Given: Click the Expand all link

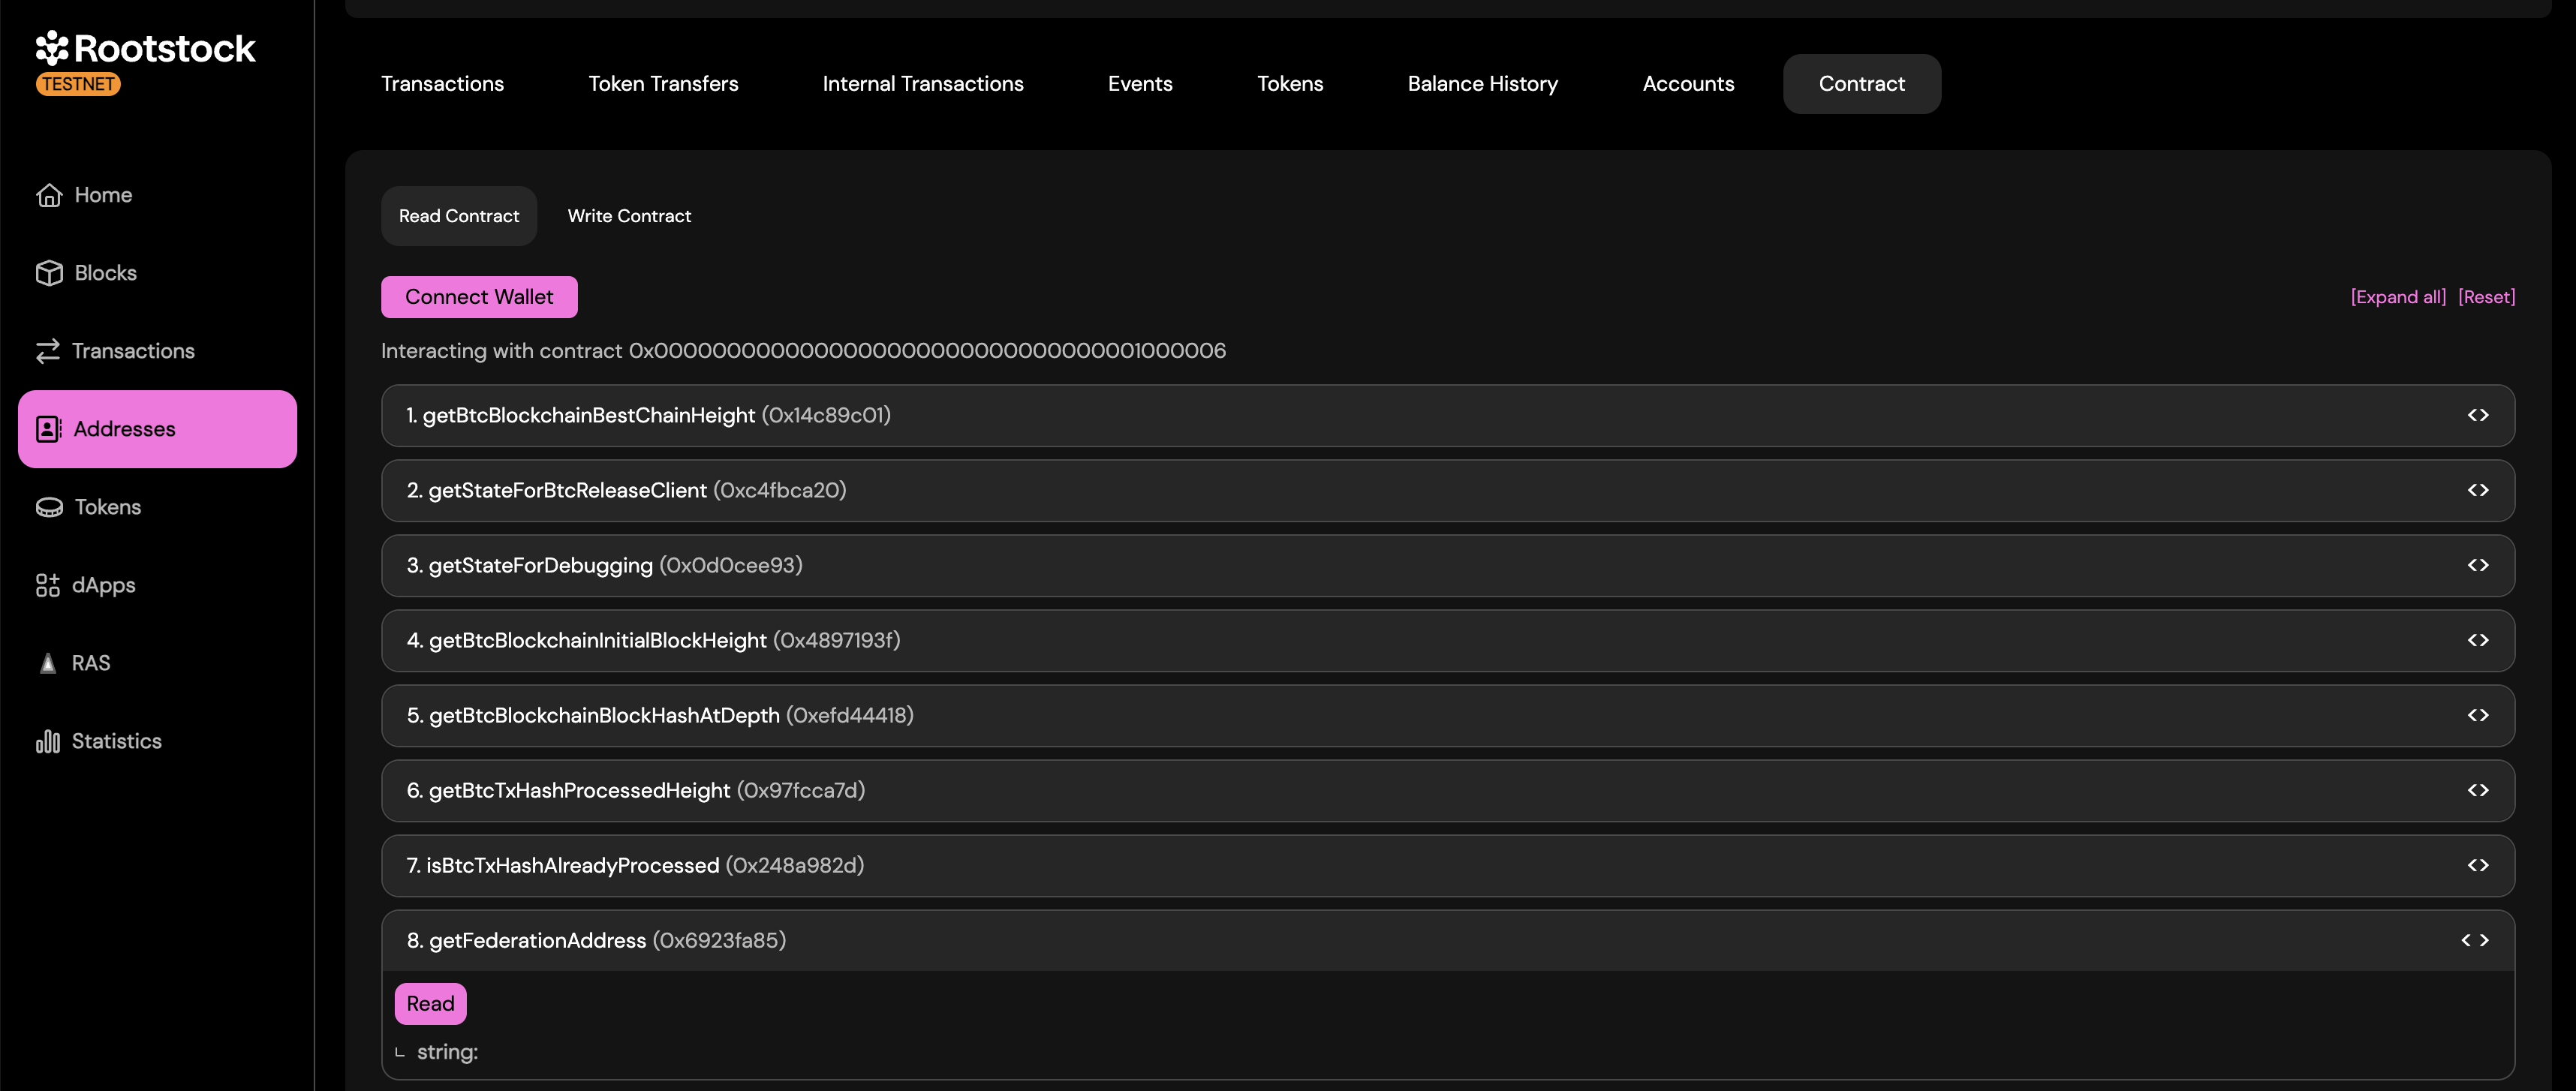Looking at the screenshot, I should [2397, 297].
